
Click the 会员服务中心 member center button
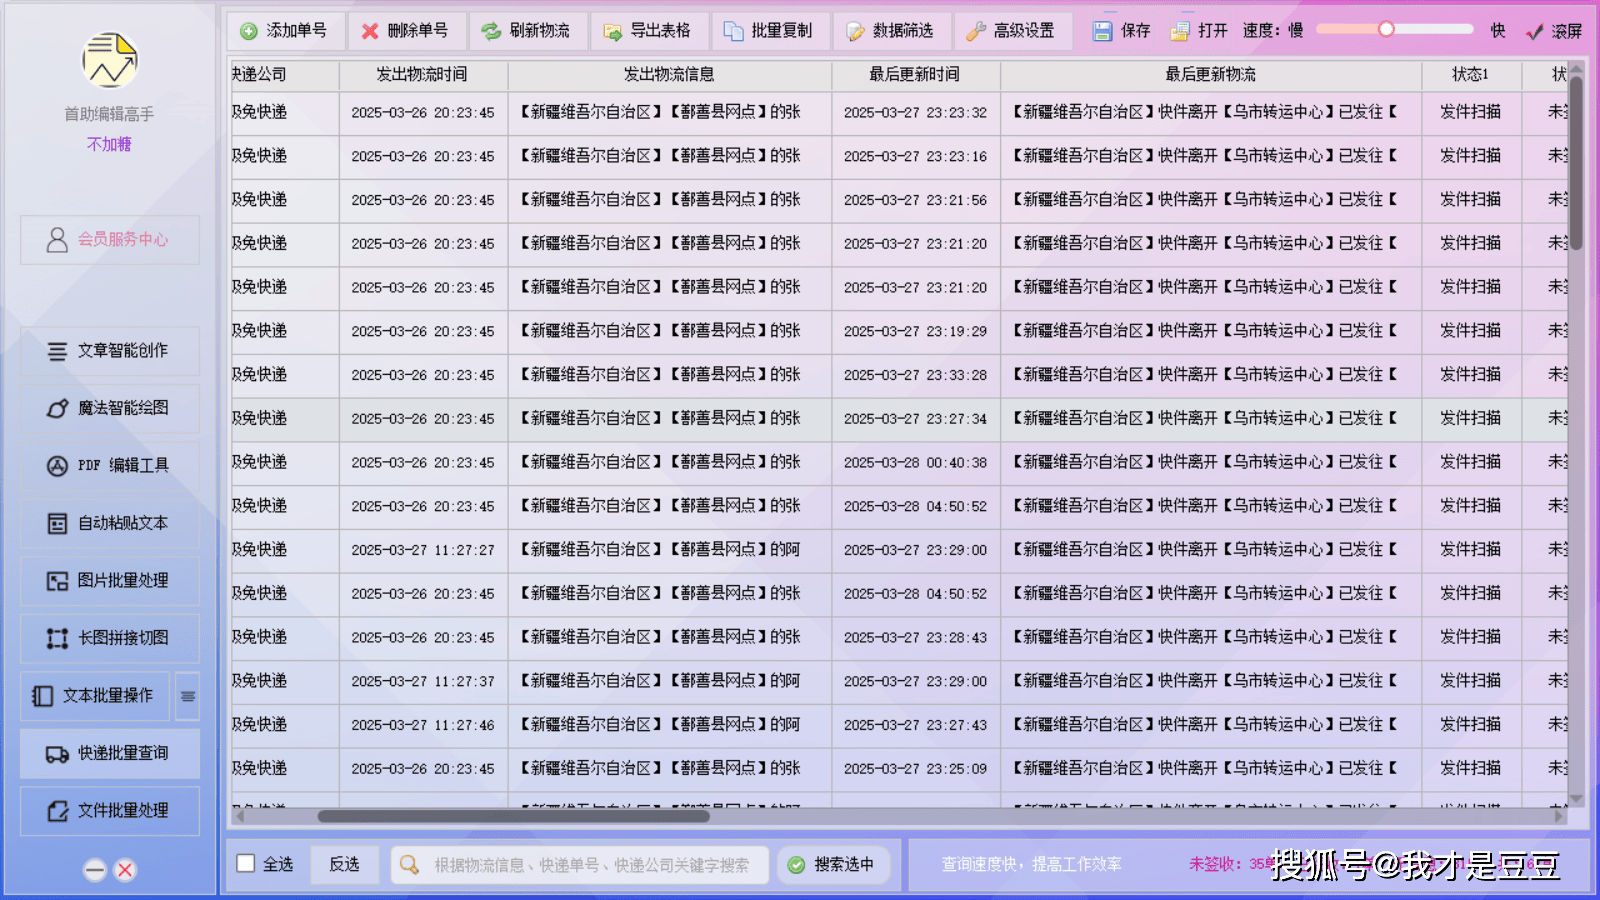(x=110, y=240)
